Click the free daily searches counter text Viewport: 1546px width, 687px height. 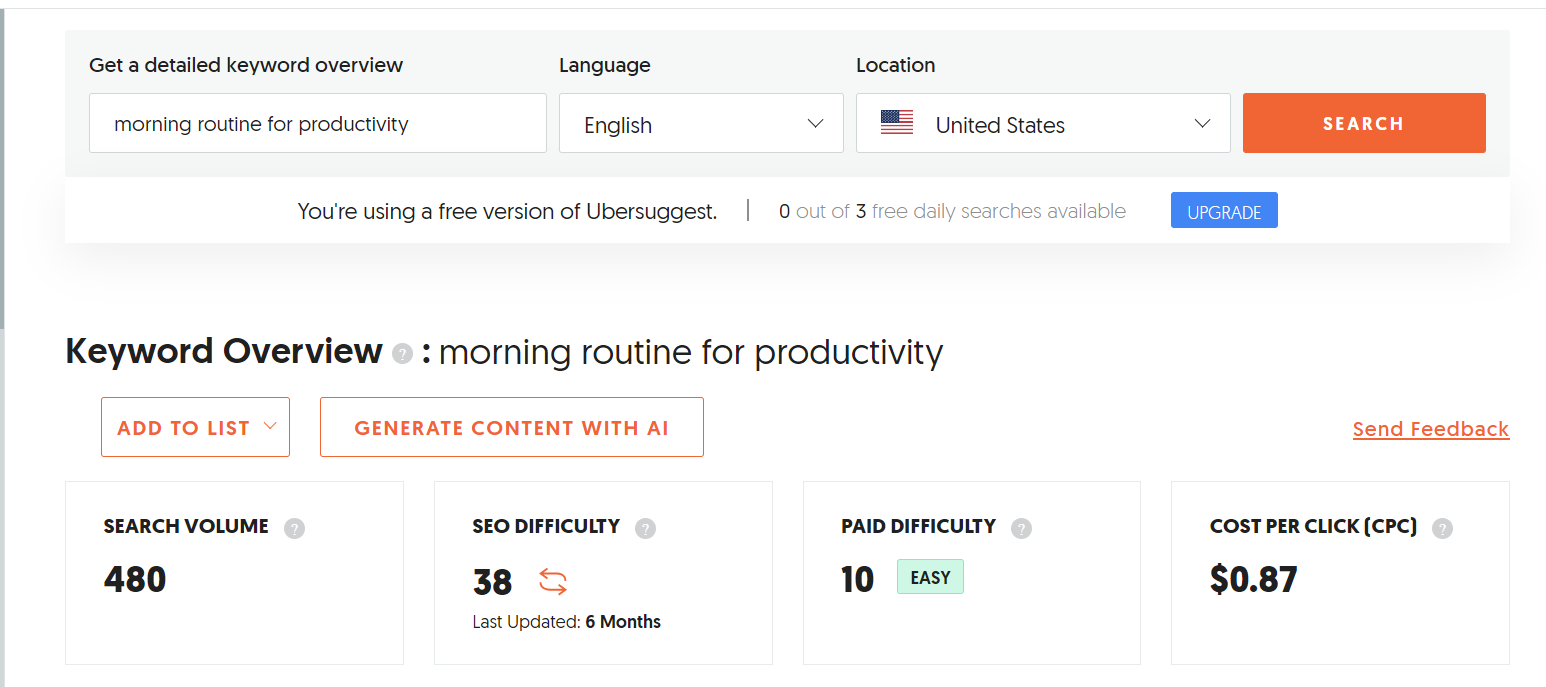click(952, 212)
